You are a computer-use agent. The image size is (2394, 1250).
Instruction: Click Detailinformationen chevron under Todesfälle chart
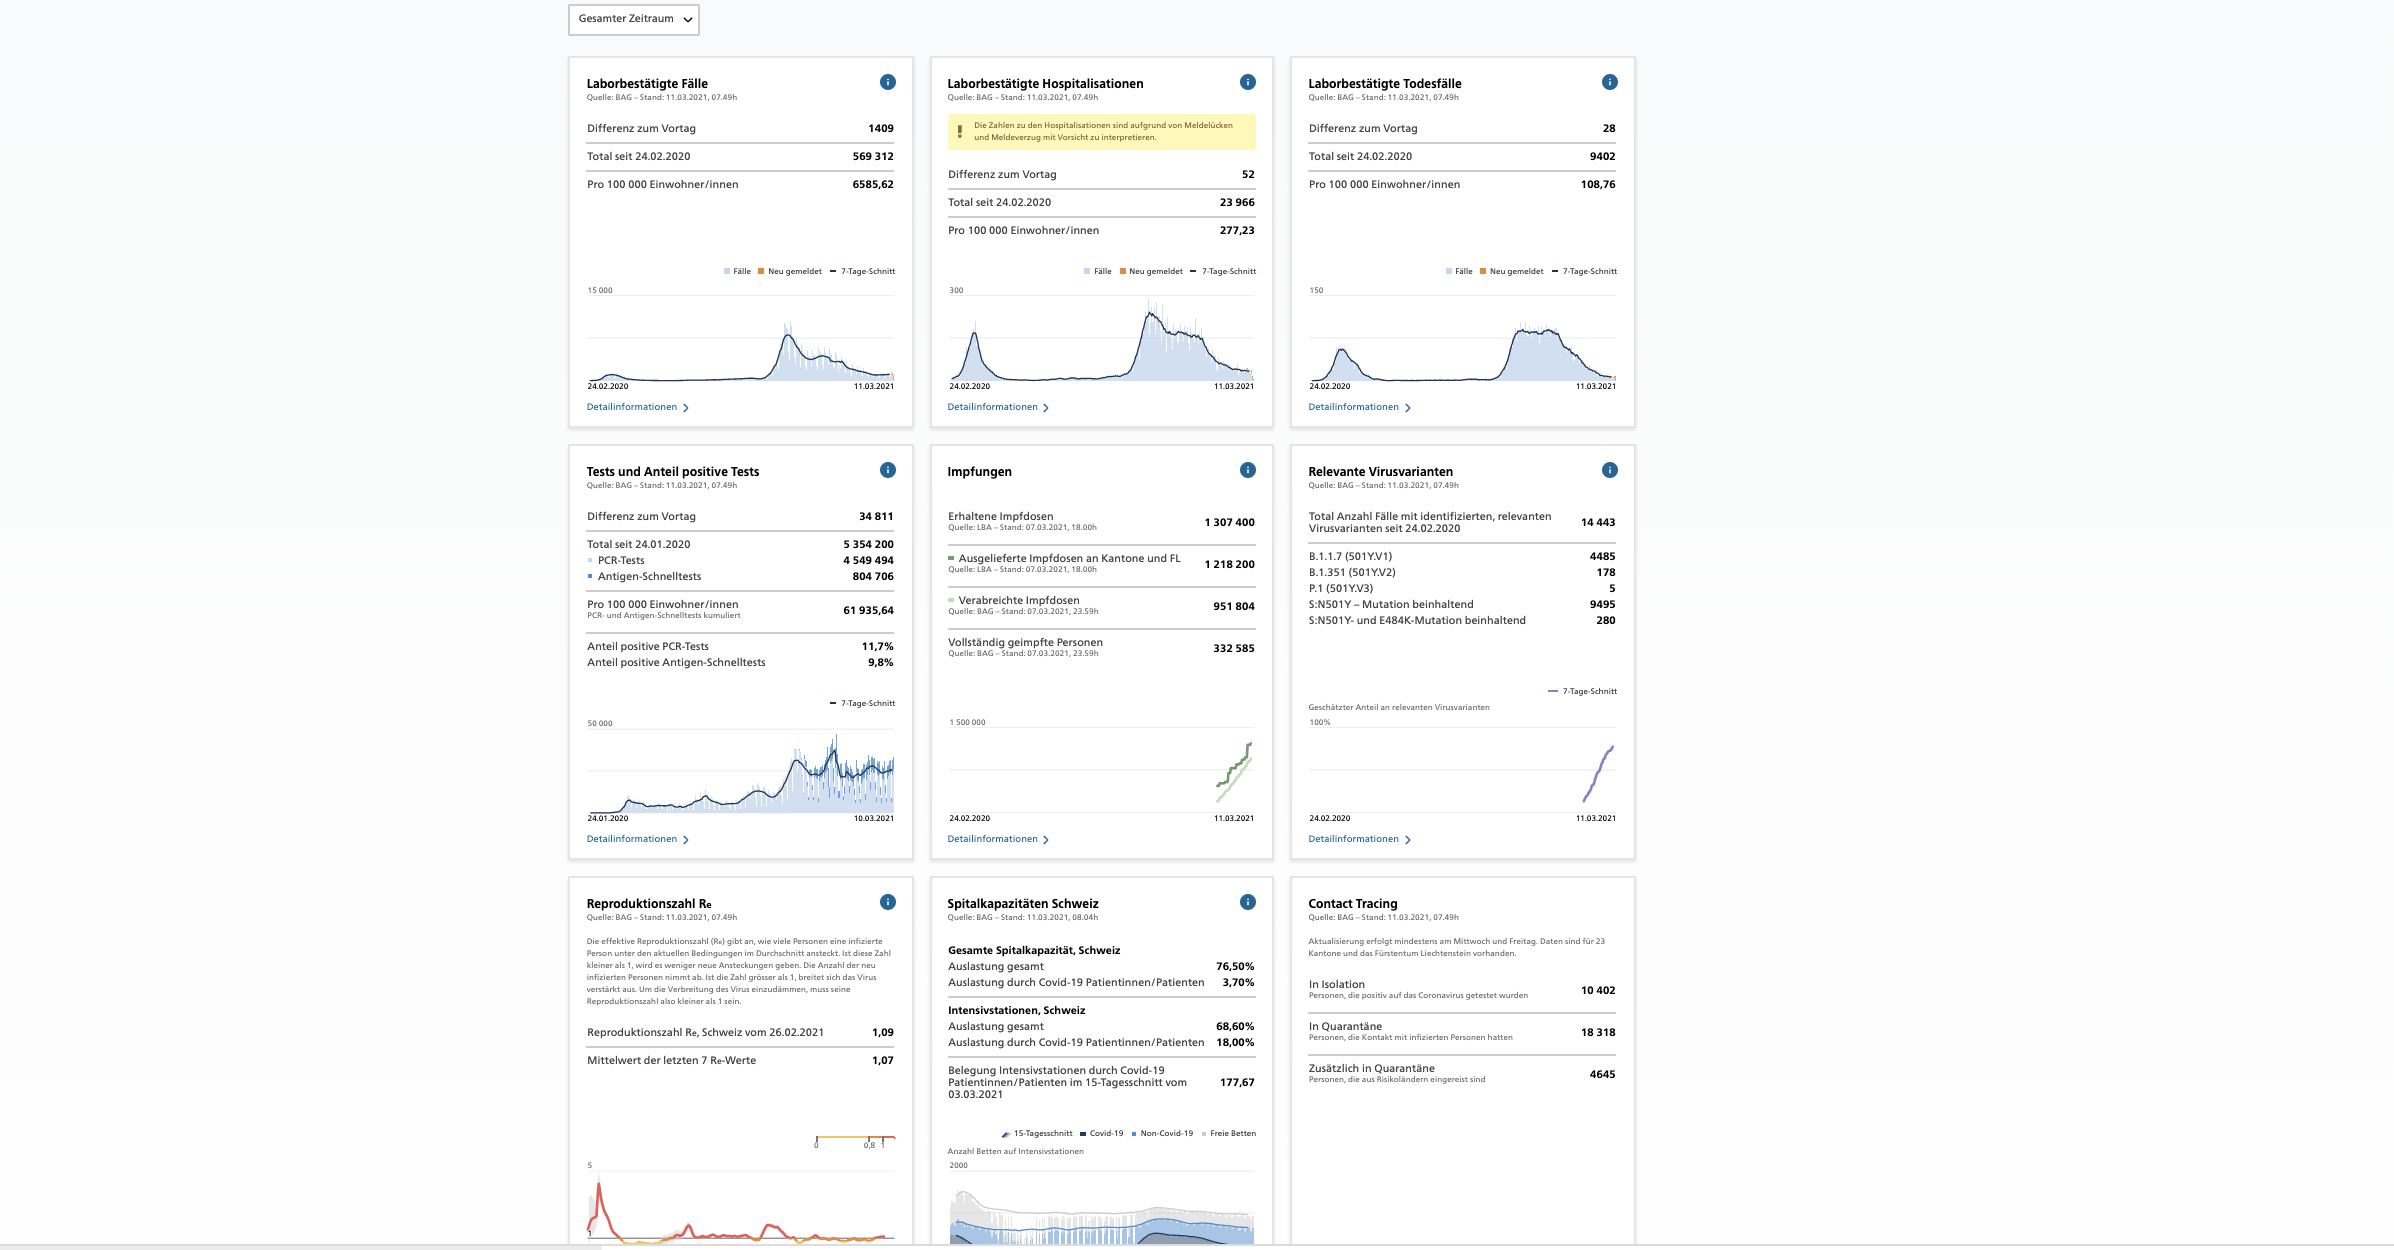1408,408
